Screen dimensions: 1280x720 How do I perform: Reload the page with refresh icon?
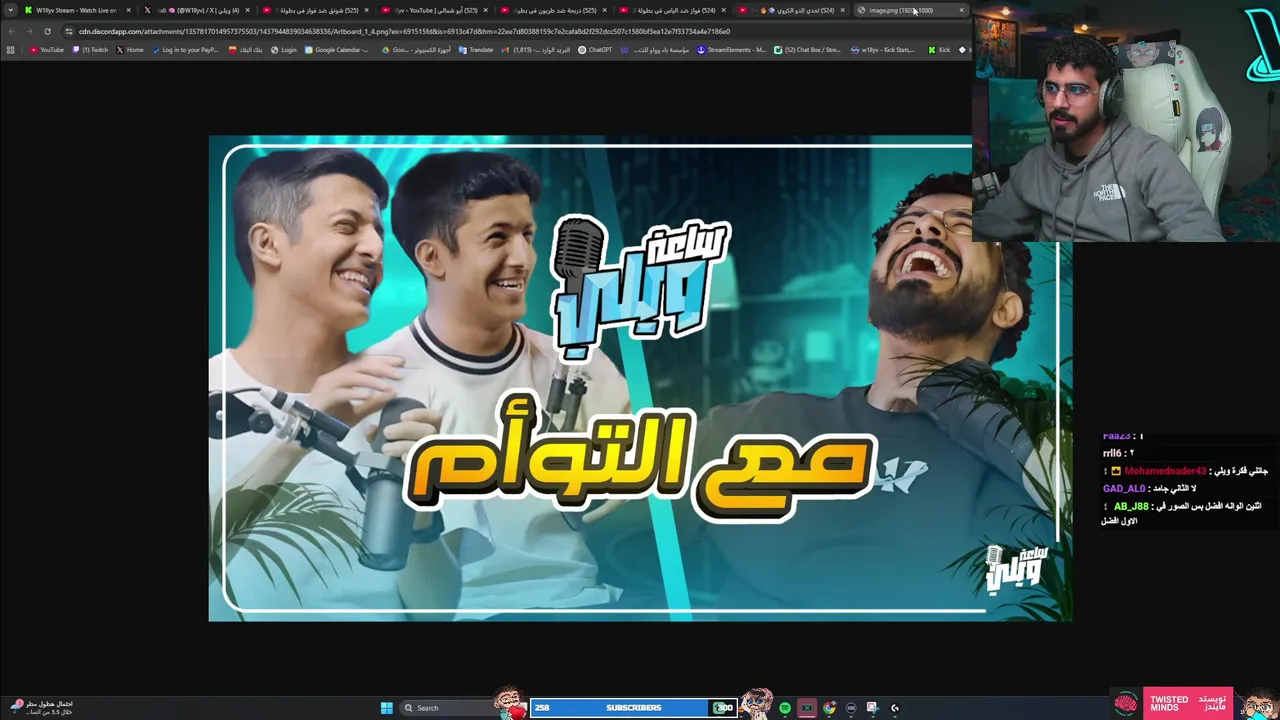pos(47,31)
